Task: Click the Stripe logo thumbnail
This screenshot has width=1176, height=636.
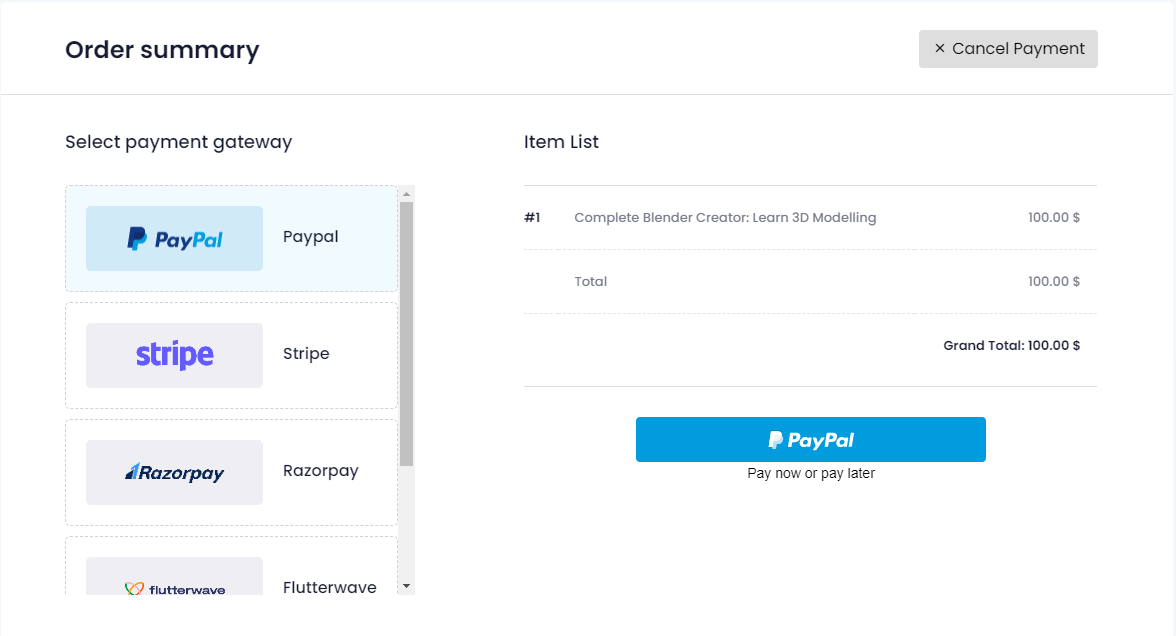Action: pyautogui.click(x=174, y=355)
